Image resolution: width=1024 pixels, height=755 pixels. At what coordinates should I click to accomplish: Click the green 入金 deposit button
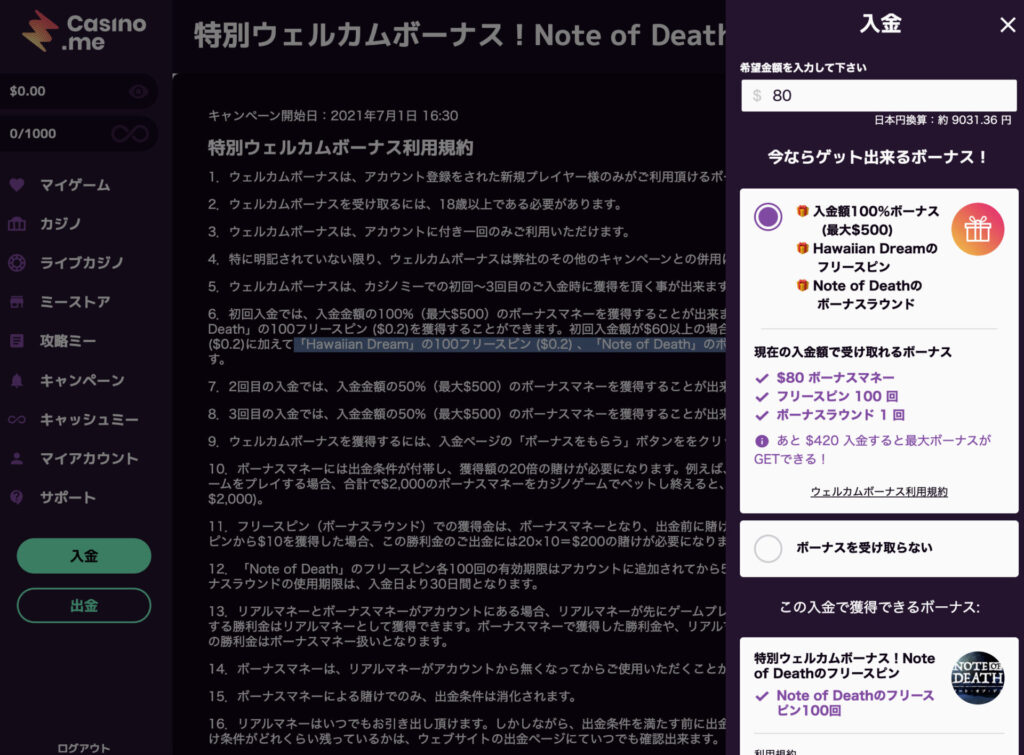[84, 556]
